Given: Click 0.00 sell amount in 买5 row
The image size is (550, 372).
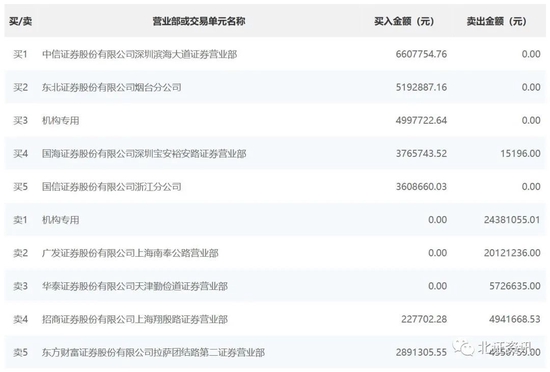Looking at the screenshot, I should [x=531, y=187].
